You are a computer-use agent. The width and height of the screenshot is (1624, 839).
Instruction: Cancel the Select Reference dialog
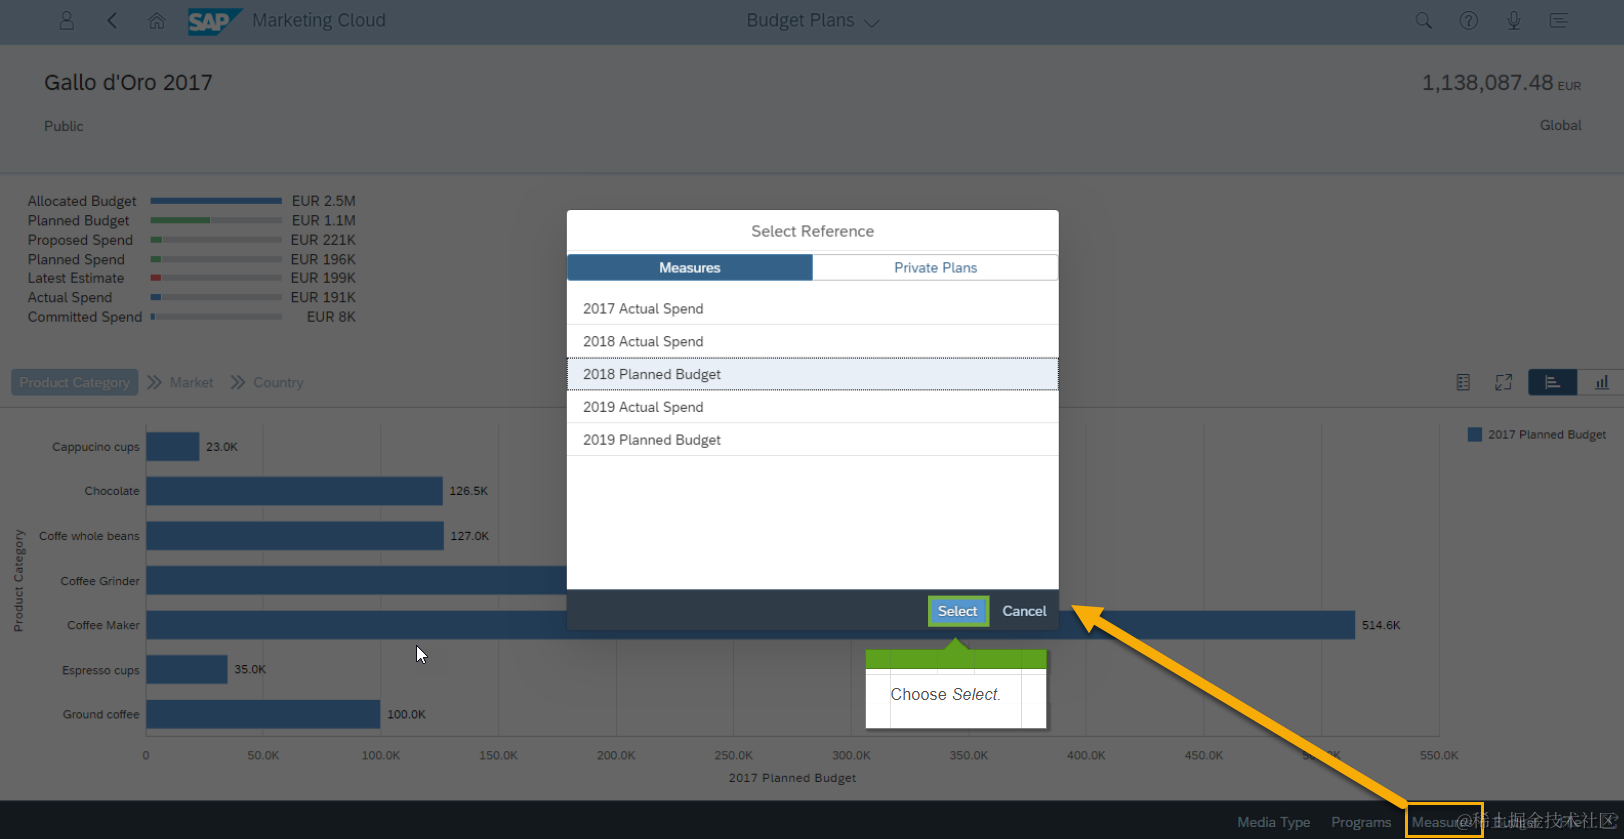point(1024,611)
